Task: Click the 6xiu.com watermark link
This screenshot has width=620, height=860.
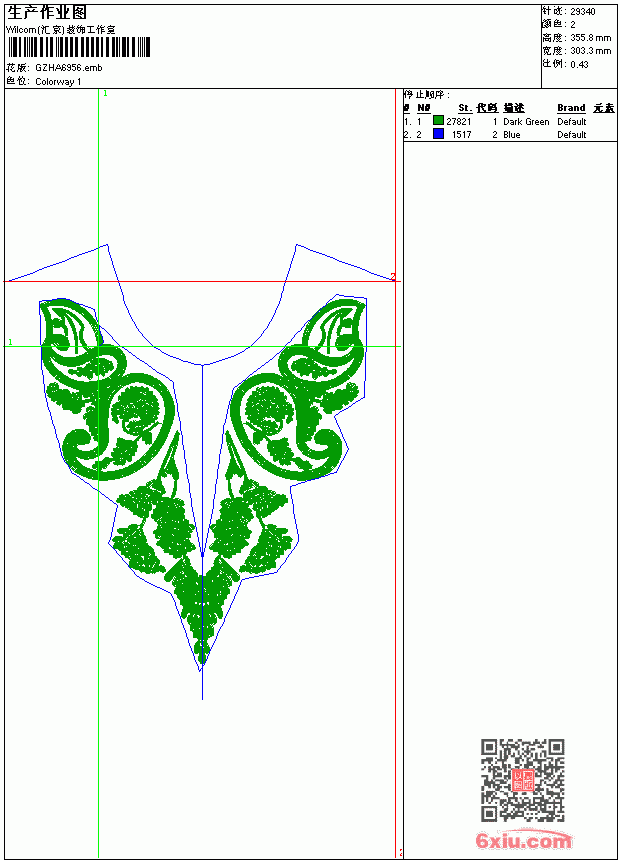Action: click(x=523, y=840)
